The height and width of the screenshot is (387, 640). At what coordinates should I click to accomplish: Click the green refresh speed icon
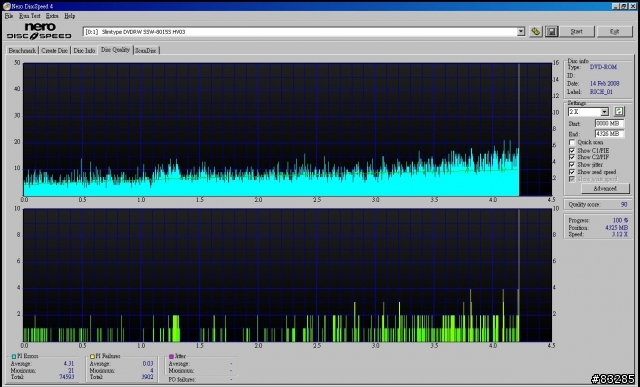click(x=619, y=111)
